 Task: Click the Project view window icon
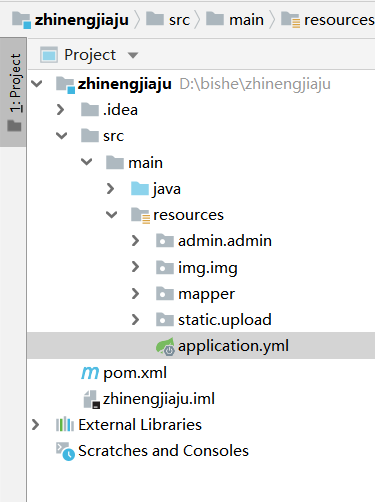click(49, 55)
